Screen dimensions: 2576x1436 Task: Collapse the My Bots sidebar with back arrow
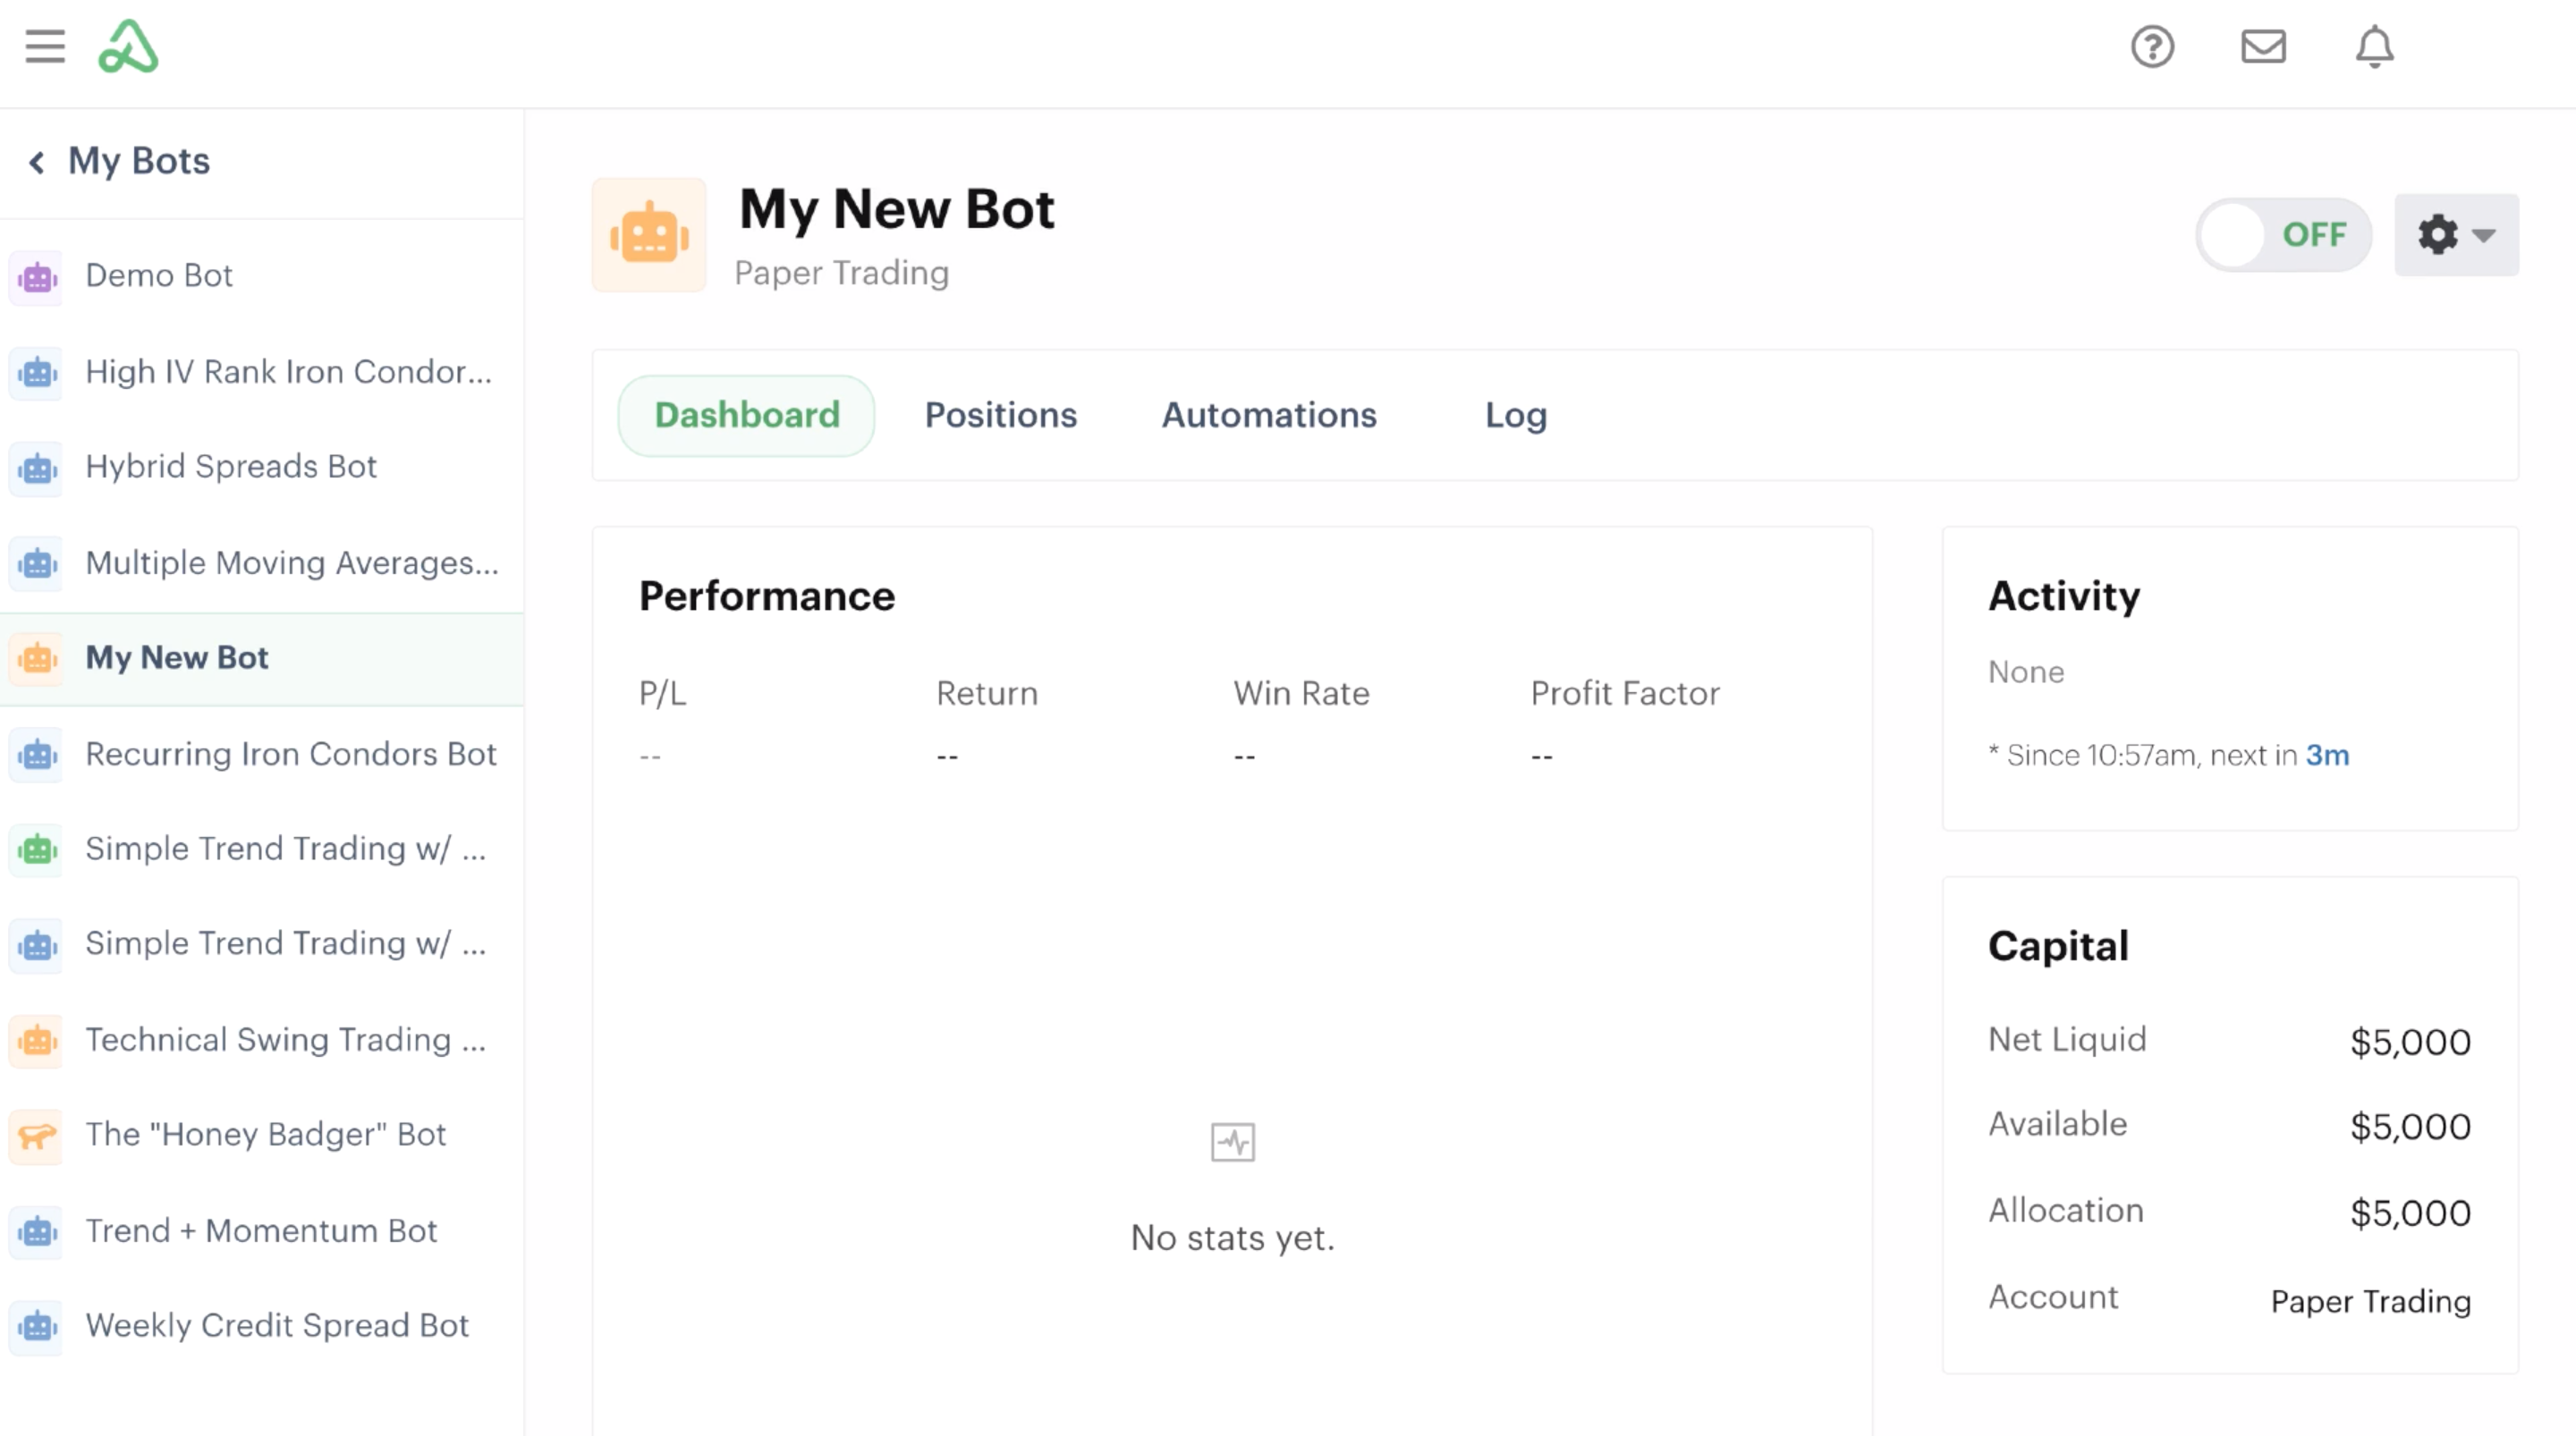coord(38,161)
